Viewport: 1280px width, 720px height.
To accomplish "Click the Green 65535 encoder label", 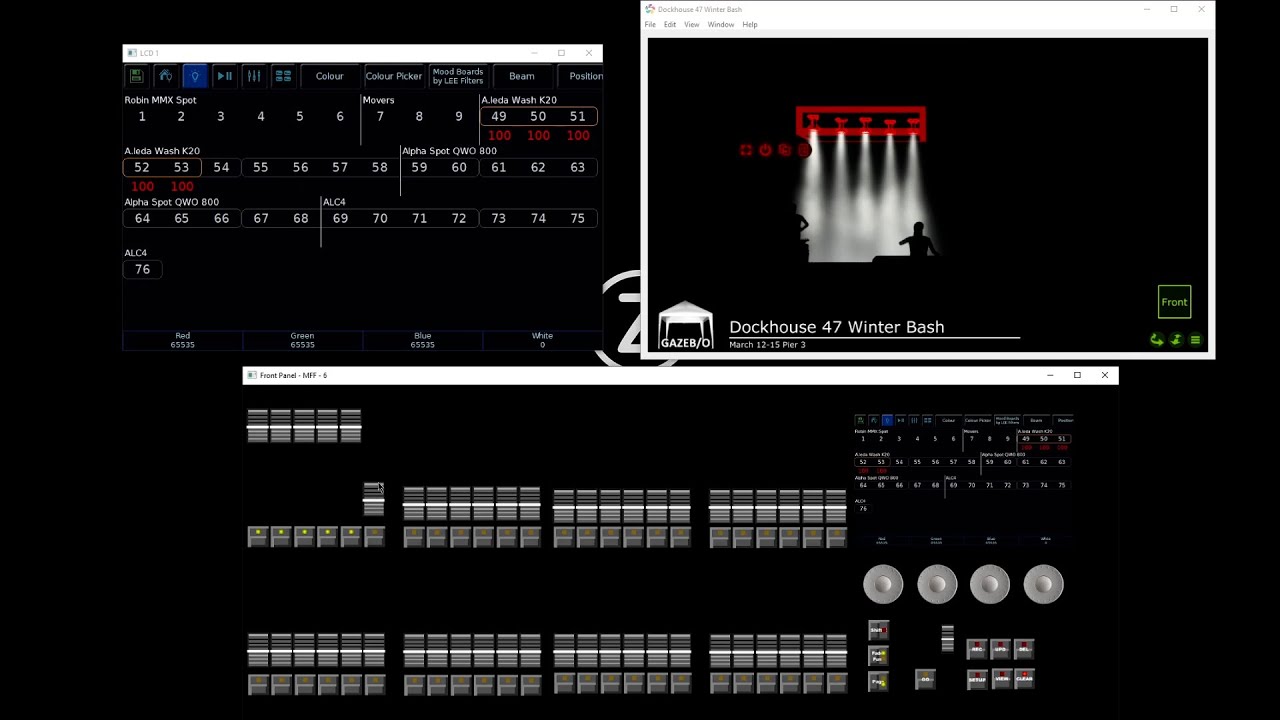I will (302, 340).
